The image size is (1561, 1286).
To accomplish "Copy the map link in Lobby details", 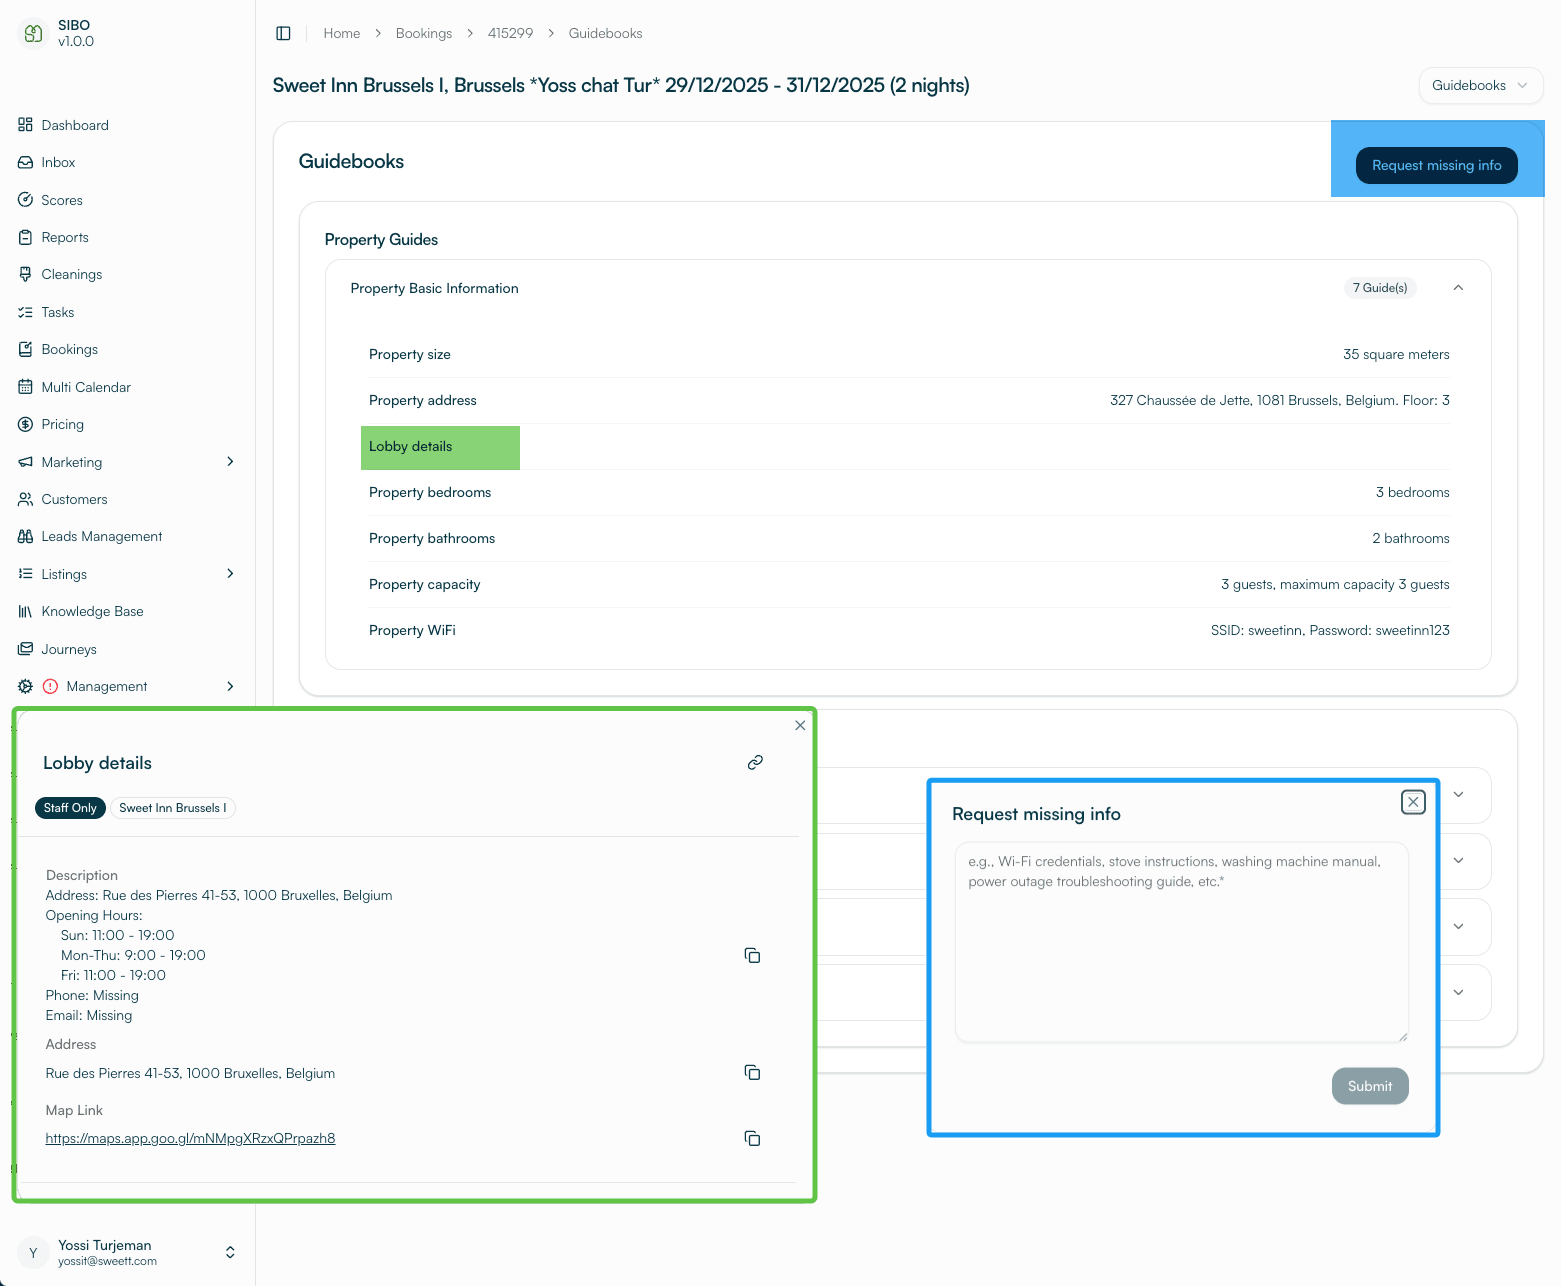I will coord(752,1138).
